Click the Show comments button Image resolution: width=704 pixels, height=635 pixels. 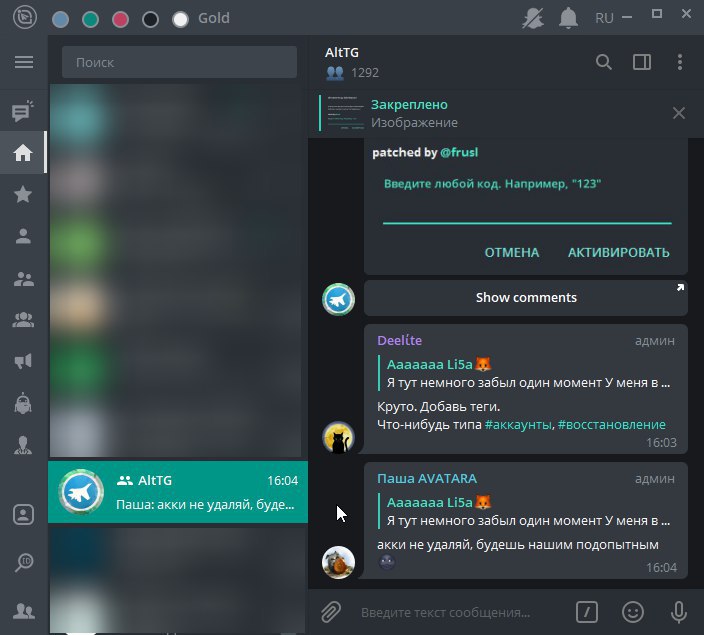pyautogui.click(x=526, y=298)
